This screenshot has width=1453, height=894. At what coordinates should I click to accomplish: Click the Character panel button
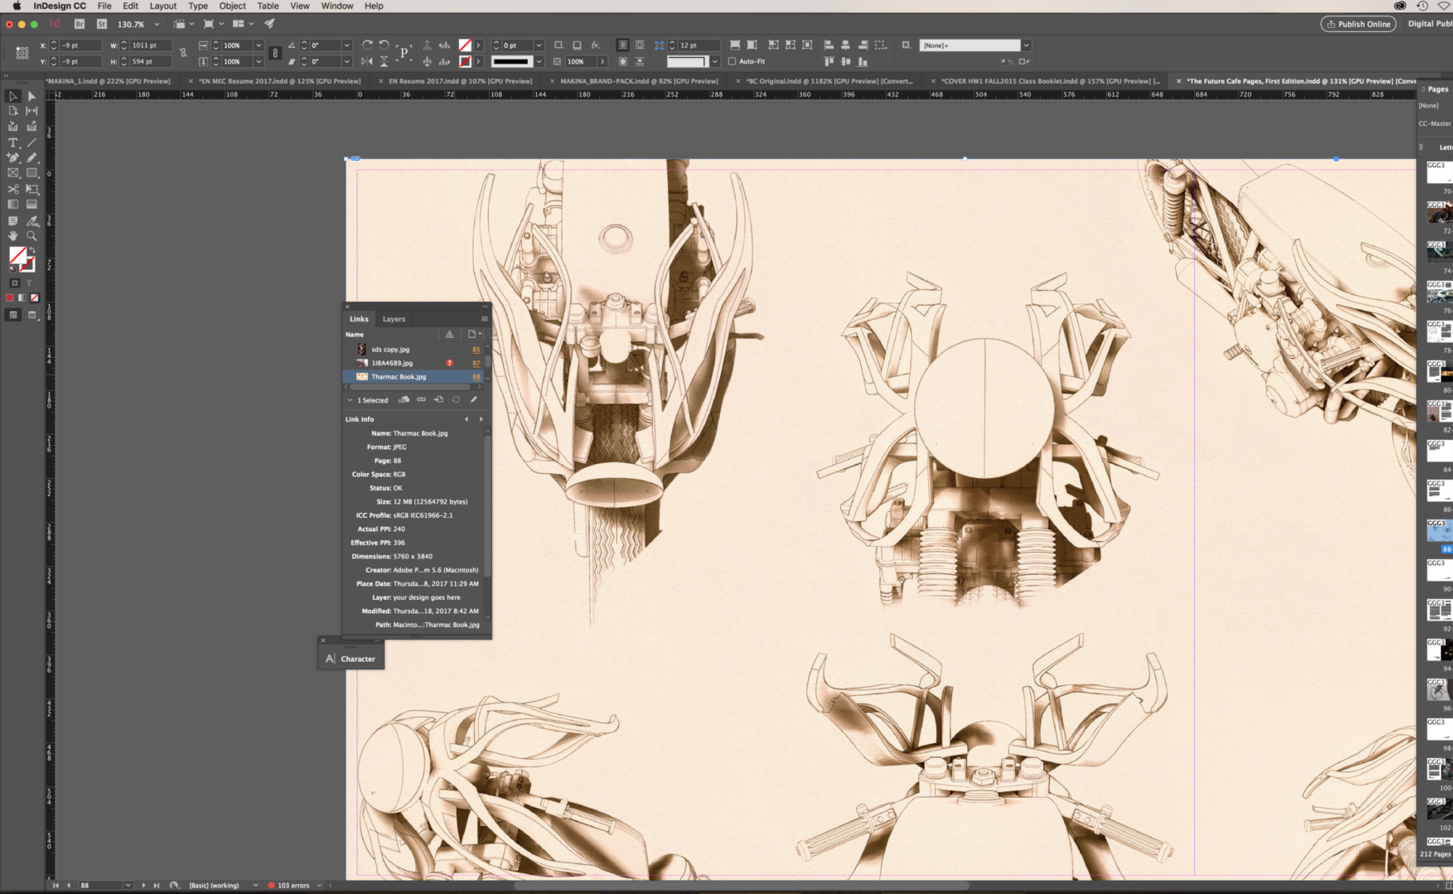(x=351, y=658)
